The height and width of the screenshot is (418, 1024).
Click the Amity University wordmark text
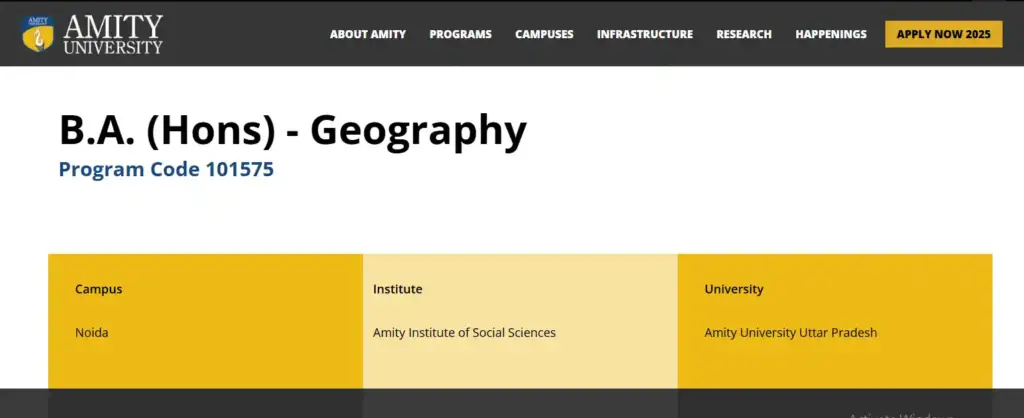pos(113,33)
